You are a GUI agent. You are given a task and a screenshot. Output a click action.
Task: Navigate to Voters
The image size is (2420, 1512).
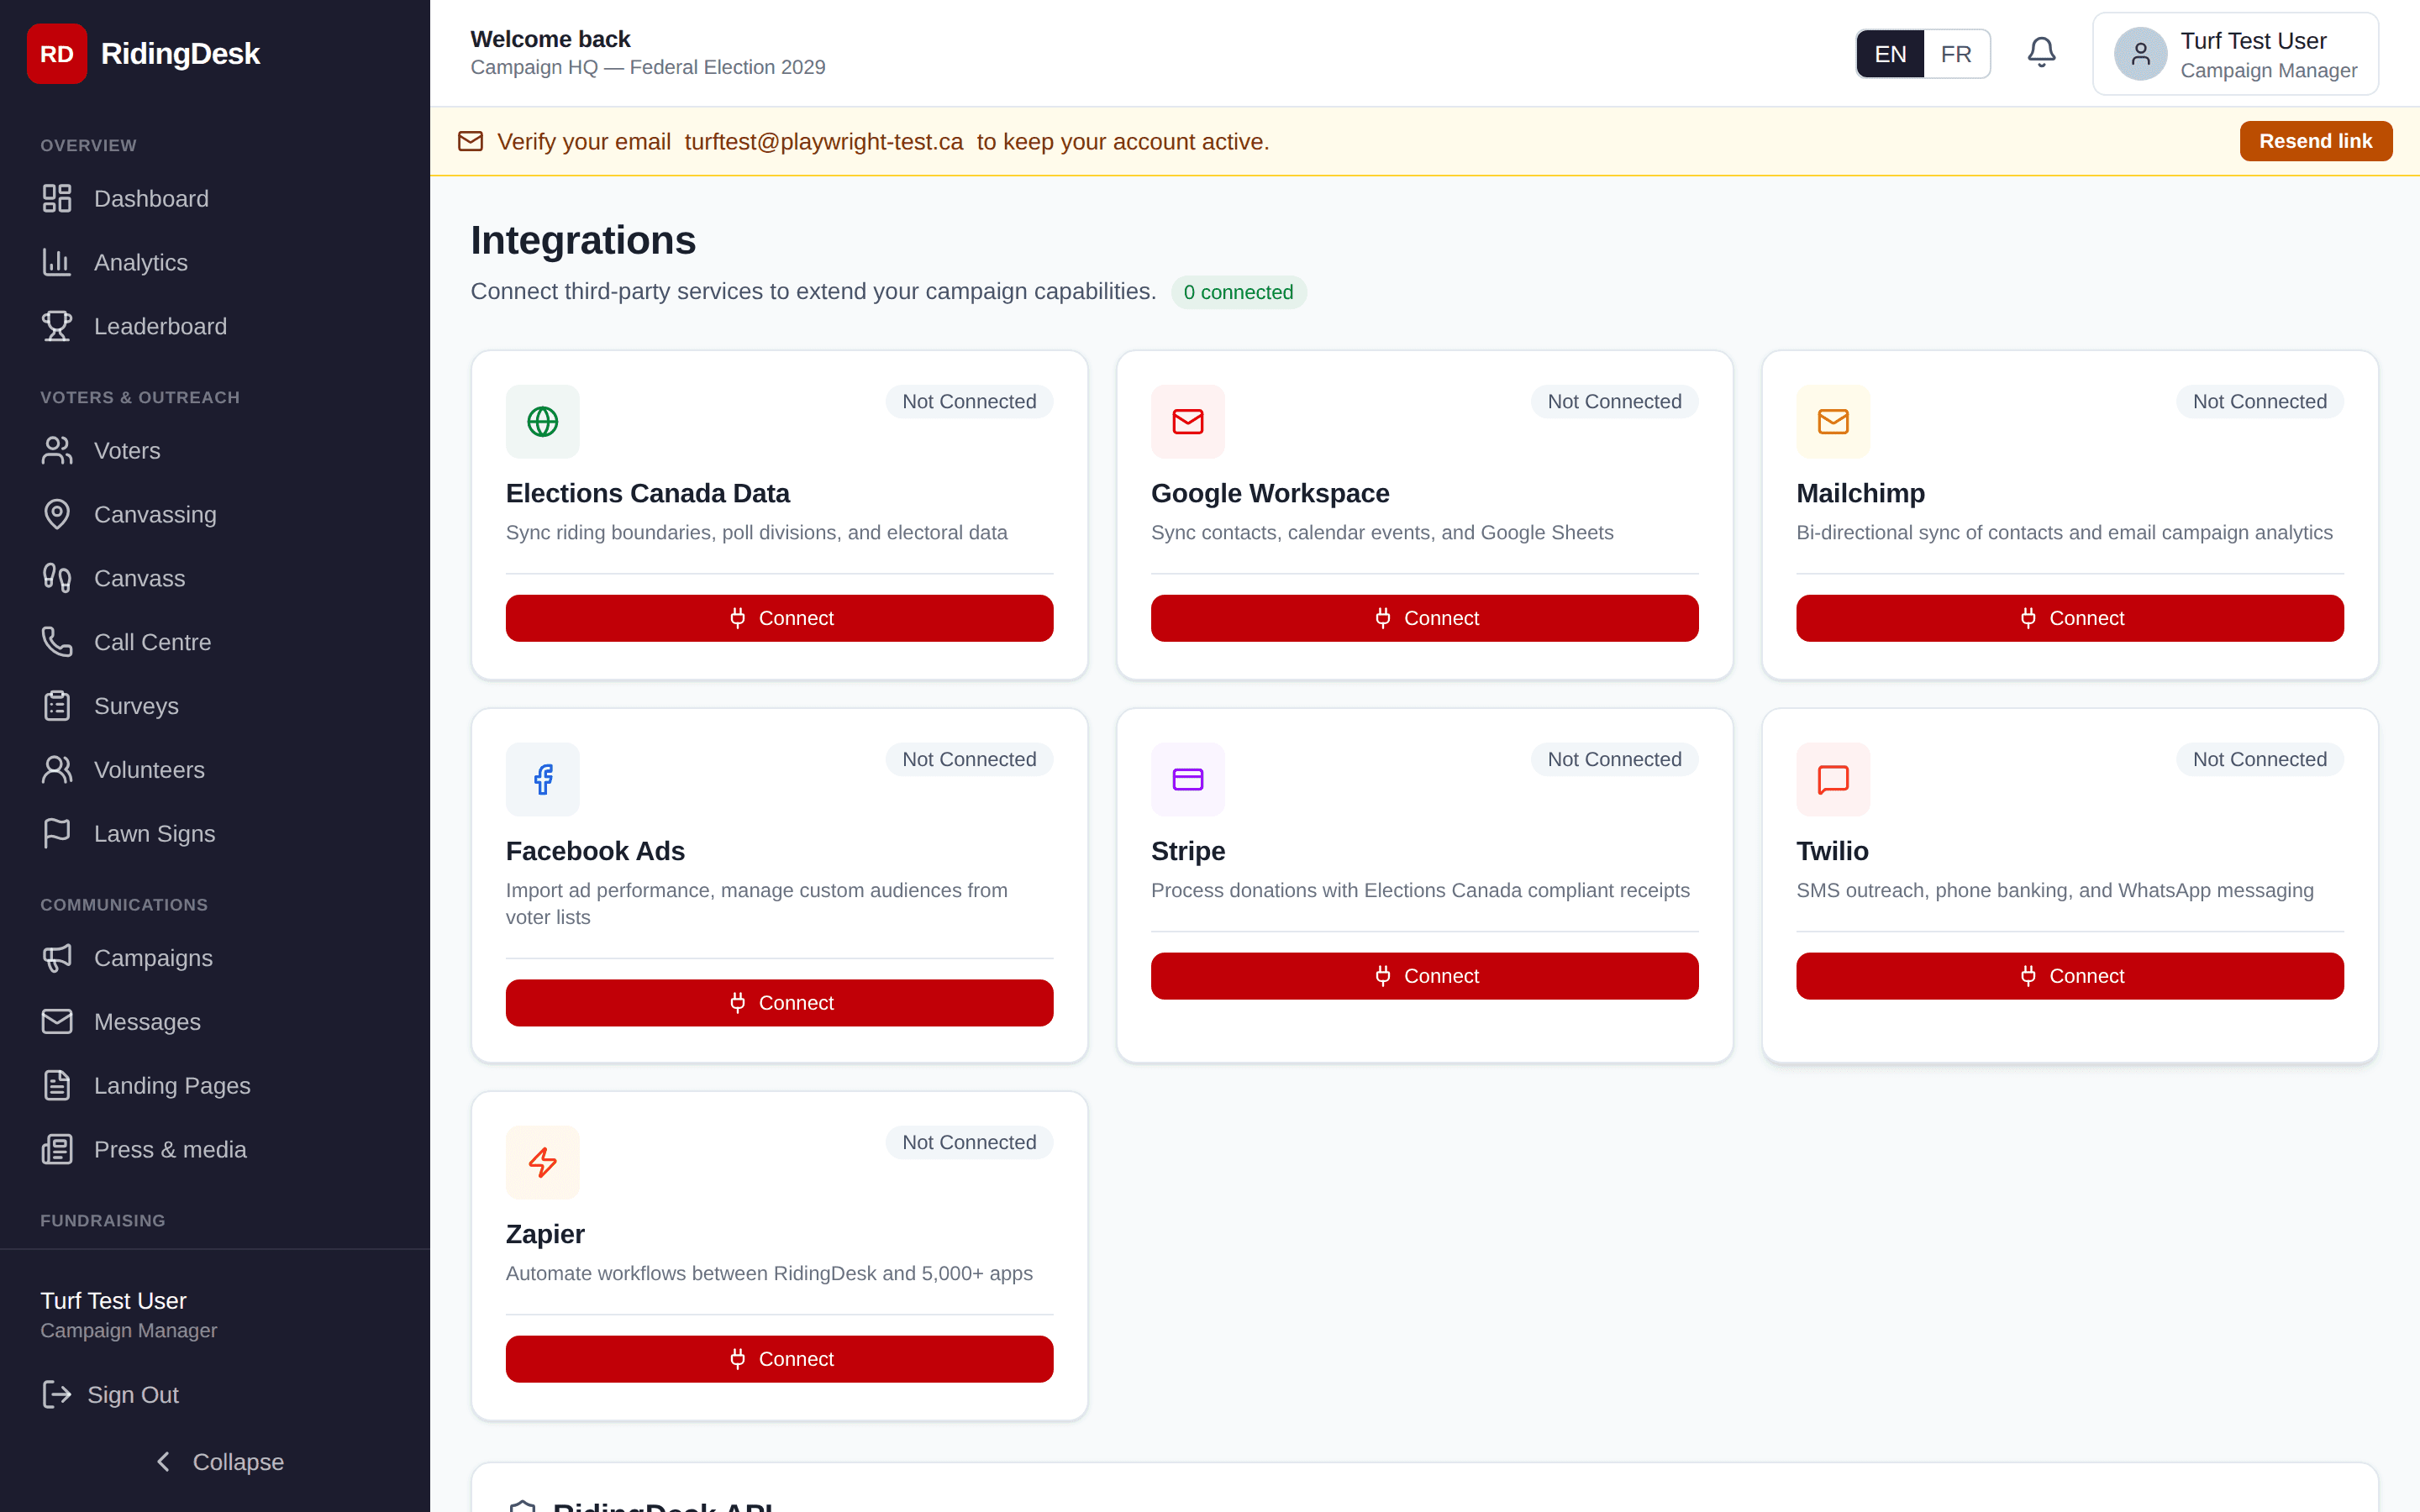tap(215, 450)
